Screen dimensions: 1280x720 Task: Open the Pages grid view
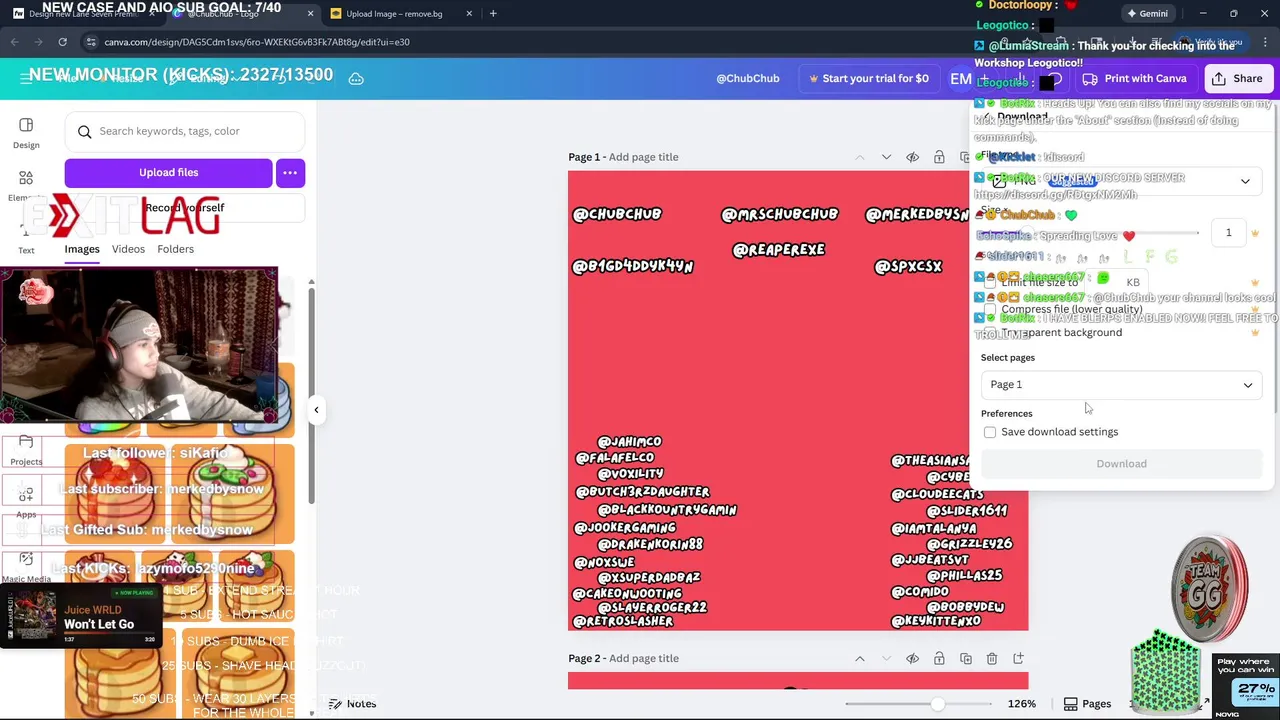tap(1088, 704)
